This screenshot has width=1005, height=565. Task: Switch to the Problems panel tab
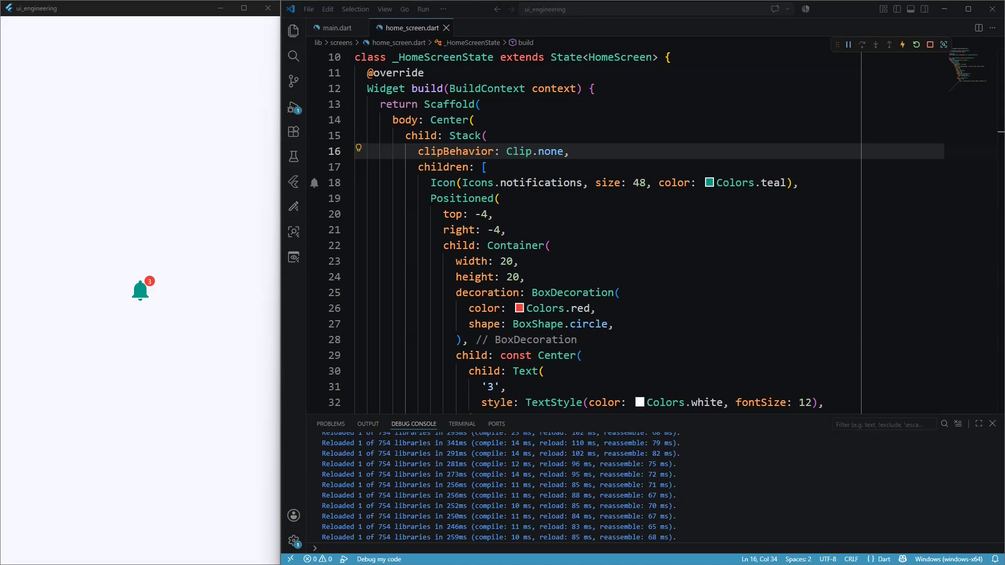330,423
